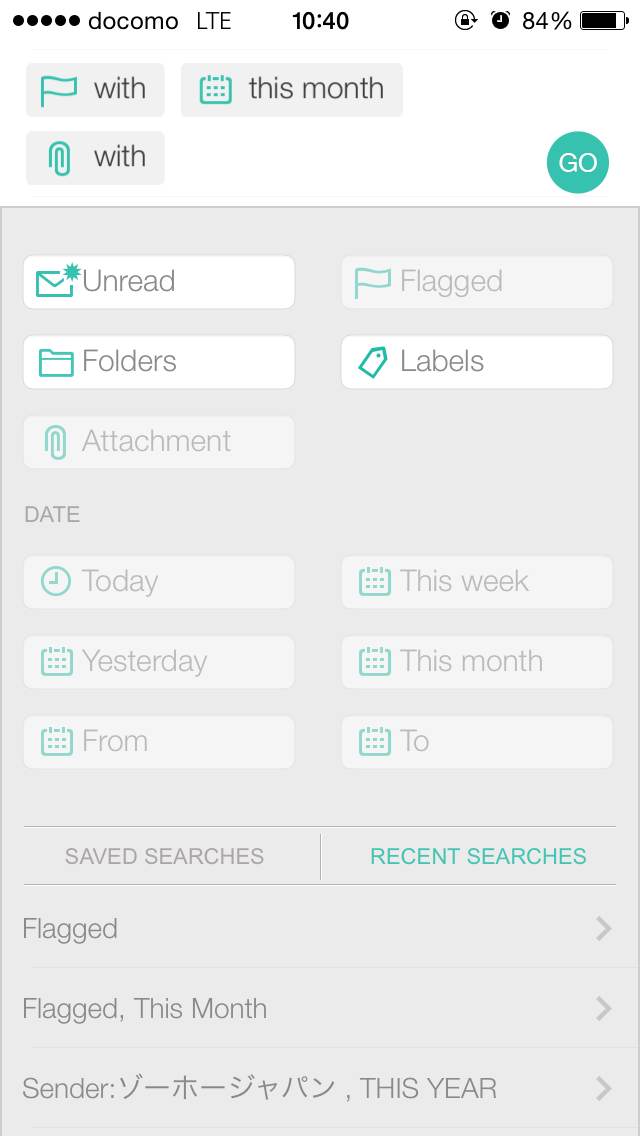
Task: Select the This week date filter
Action: [476, 582]
